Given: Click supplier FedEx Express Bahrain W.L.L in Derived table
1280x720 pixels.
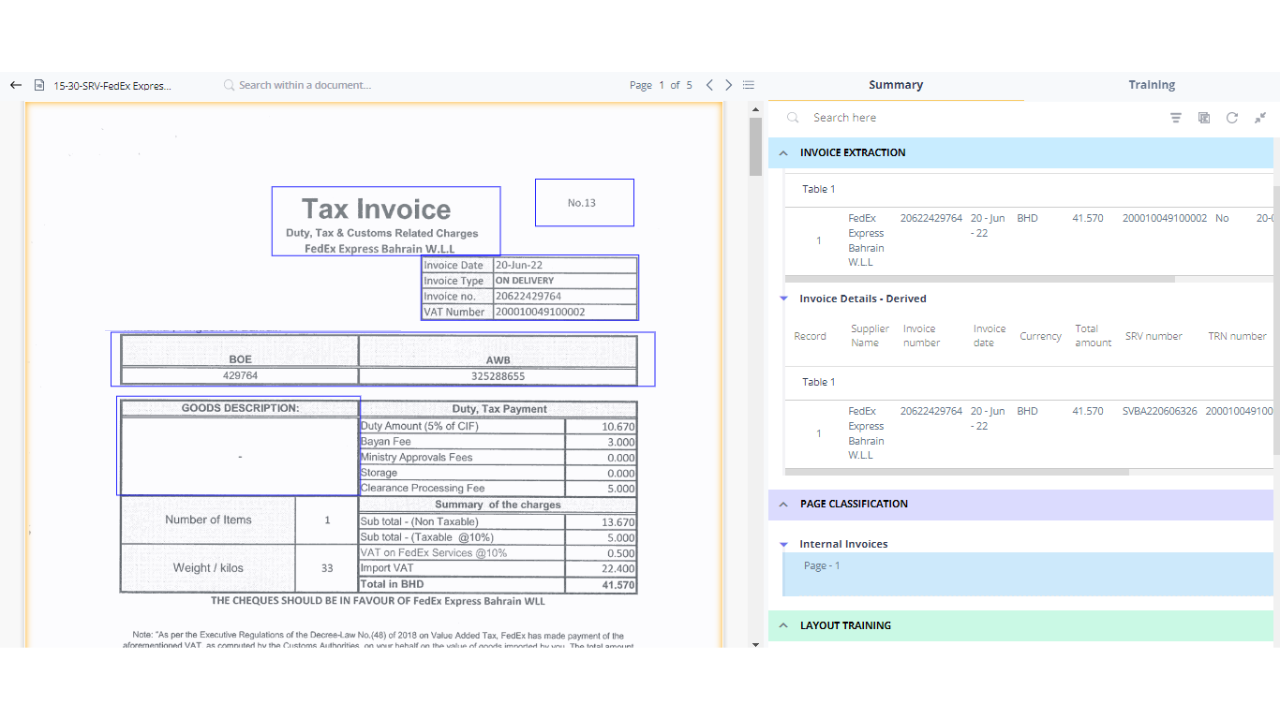Looking at the screenshot, I should (866, 433).
